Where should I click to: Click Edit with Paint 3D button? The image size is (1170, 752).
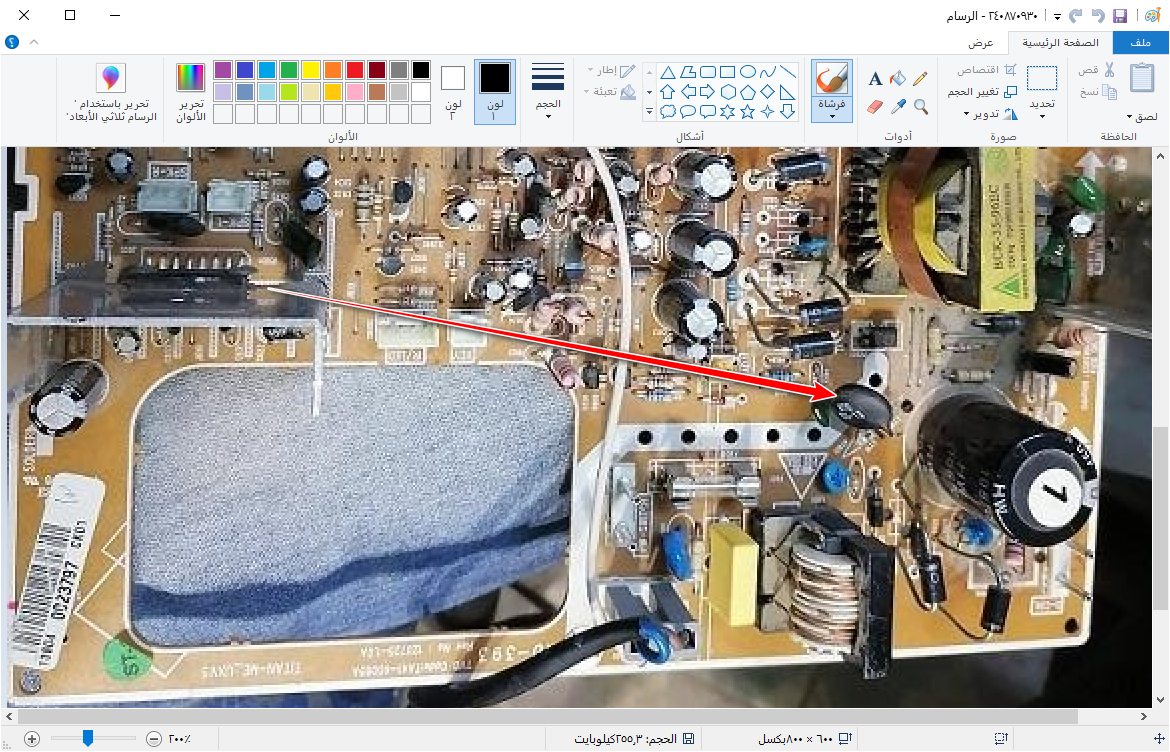tap(111, 93)
